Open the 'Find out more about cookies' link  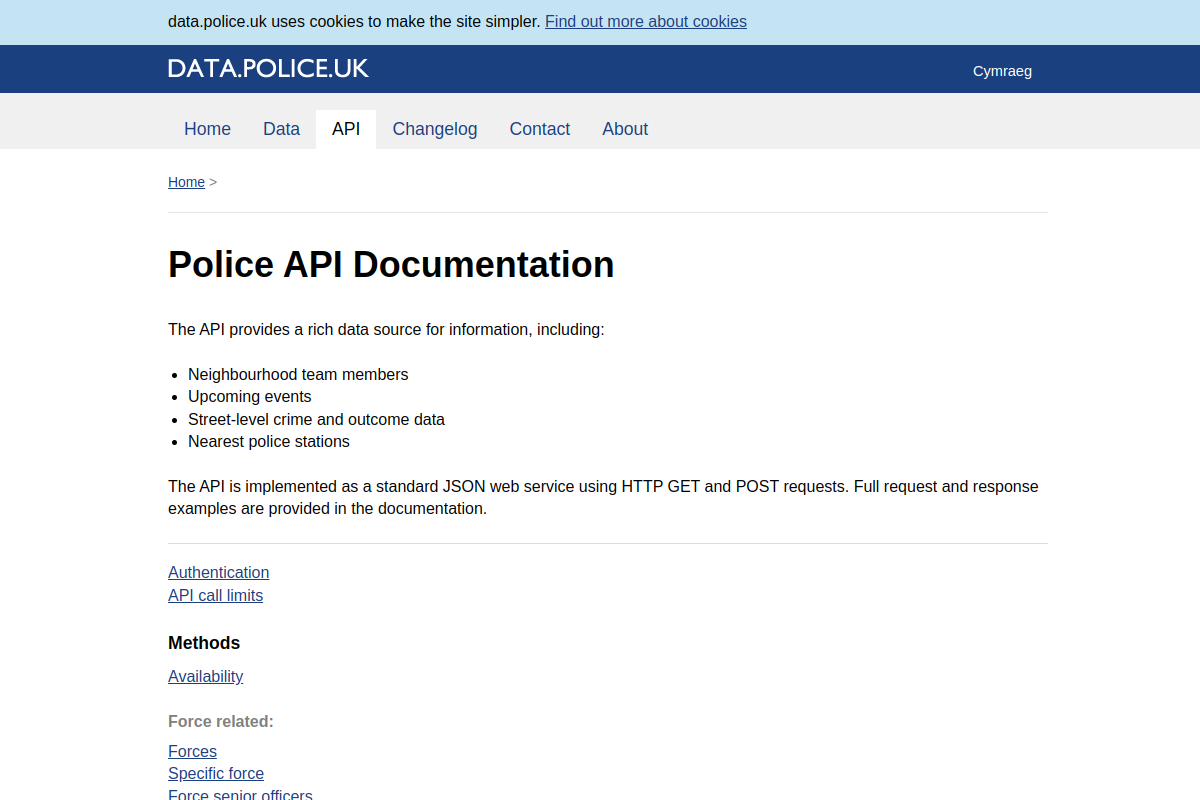(x=645, y=21)
